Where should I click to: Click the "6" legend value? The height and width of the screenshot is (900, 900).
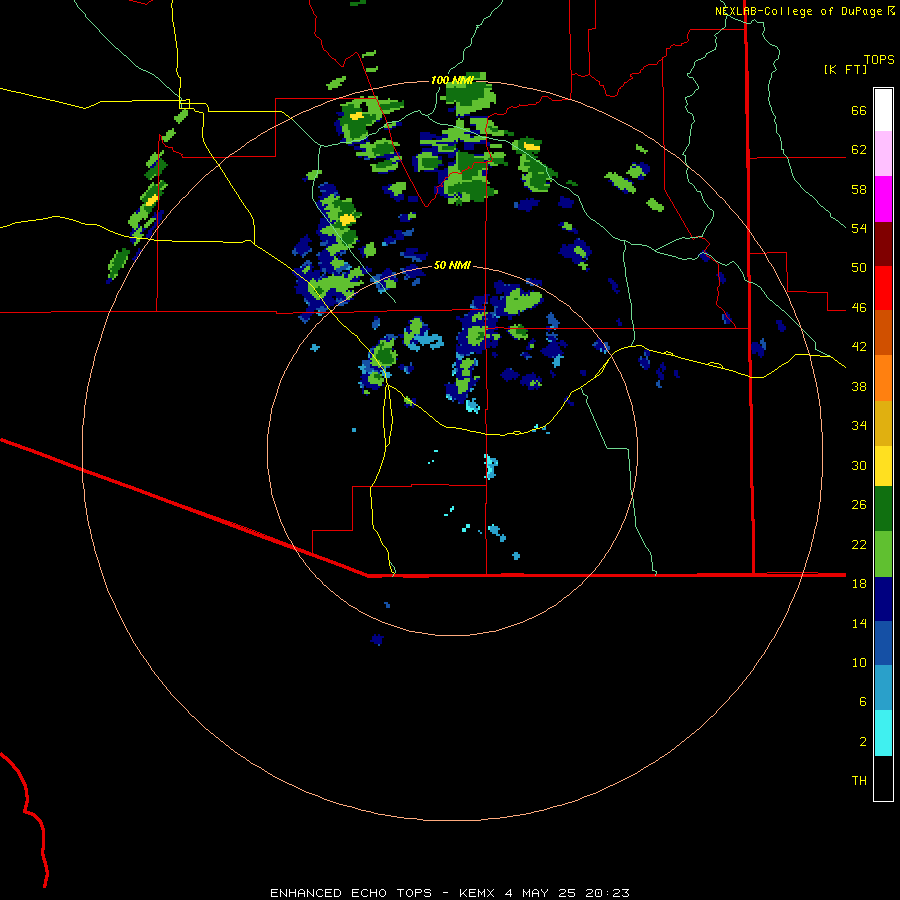(862, 701)
